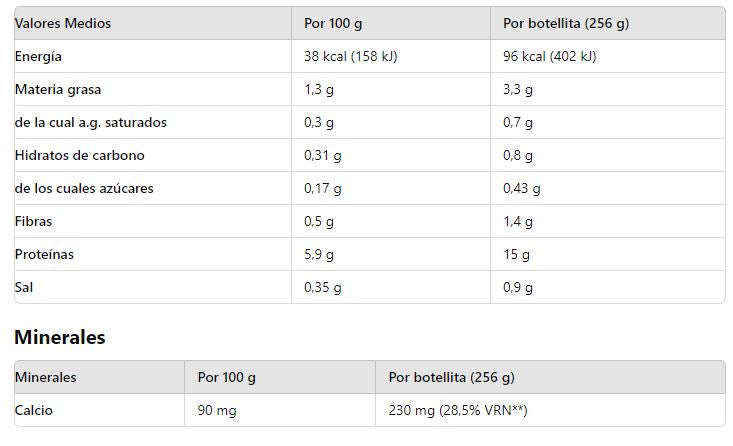Click the 'Sal' row label
The image size is (733, 446).
click(24, 287)
